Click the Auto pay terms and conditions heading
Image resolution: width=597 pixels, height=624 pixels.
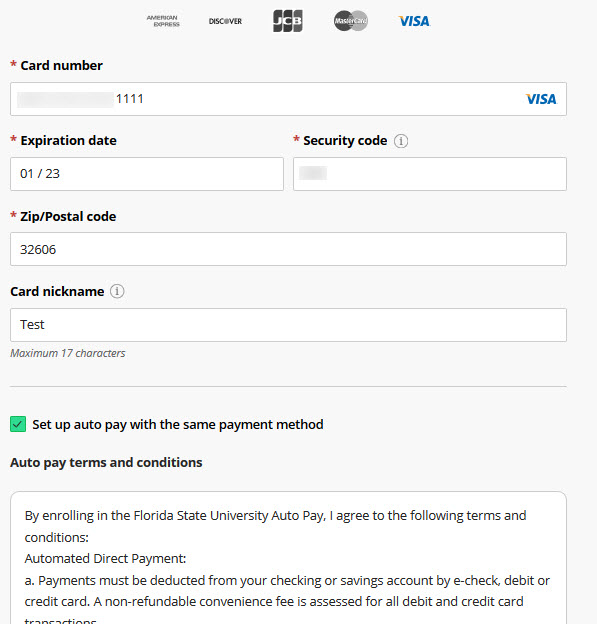click(106, 462)
